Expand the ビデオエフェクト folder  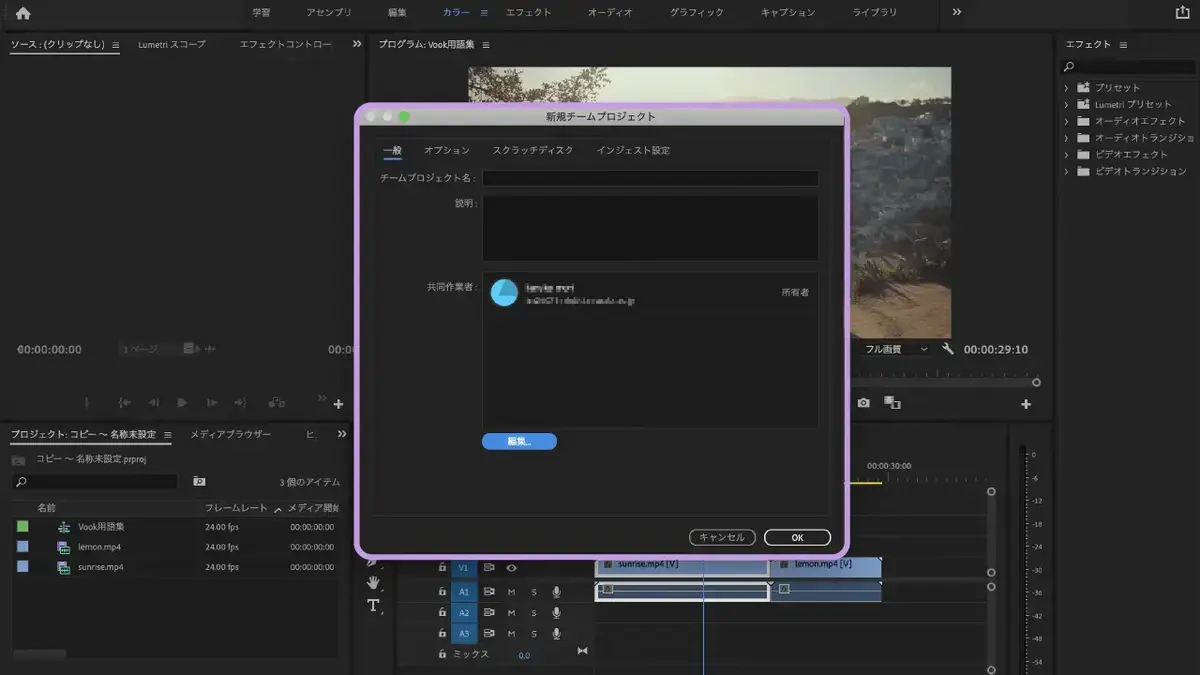coord(1066,155)
